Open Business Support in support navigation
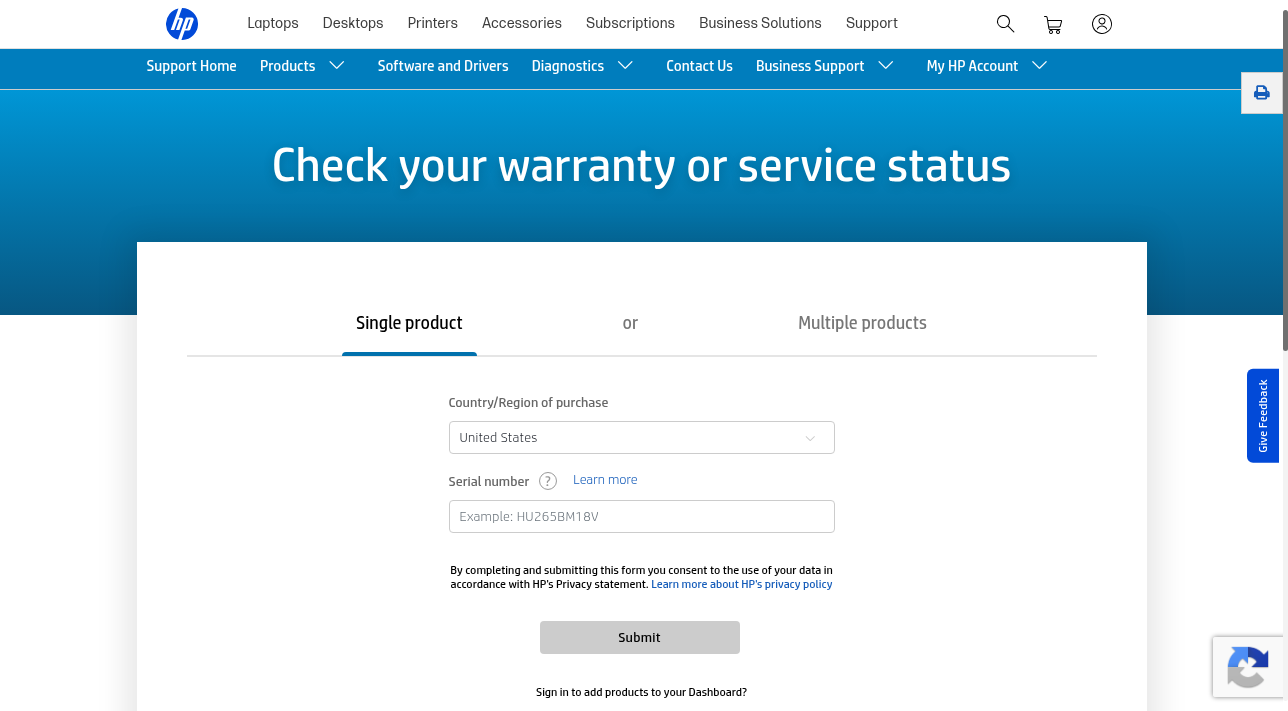 810,66
